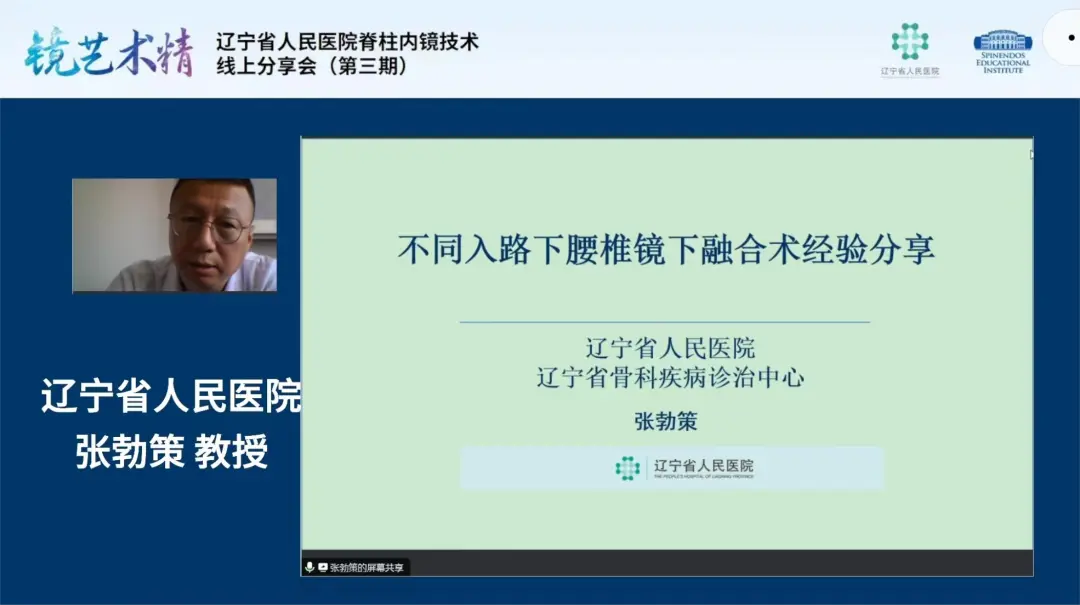
Task: Click the 张勃策的屏幕共享 label text
Action: coord(367,567)
